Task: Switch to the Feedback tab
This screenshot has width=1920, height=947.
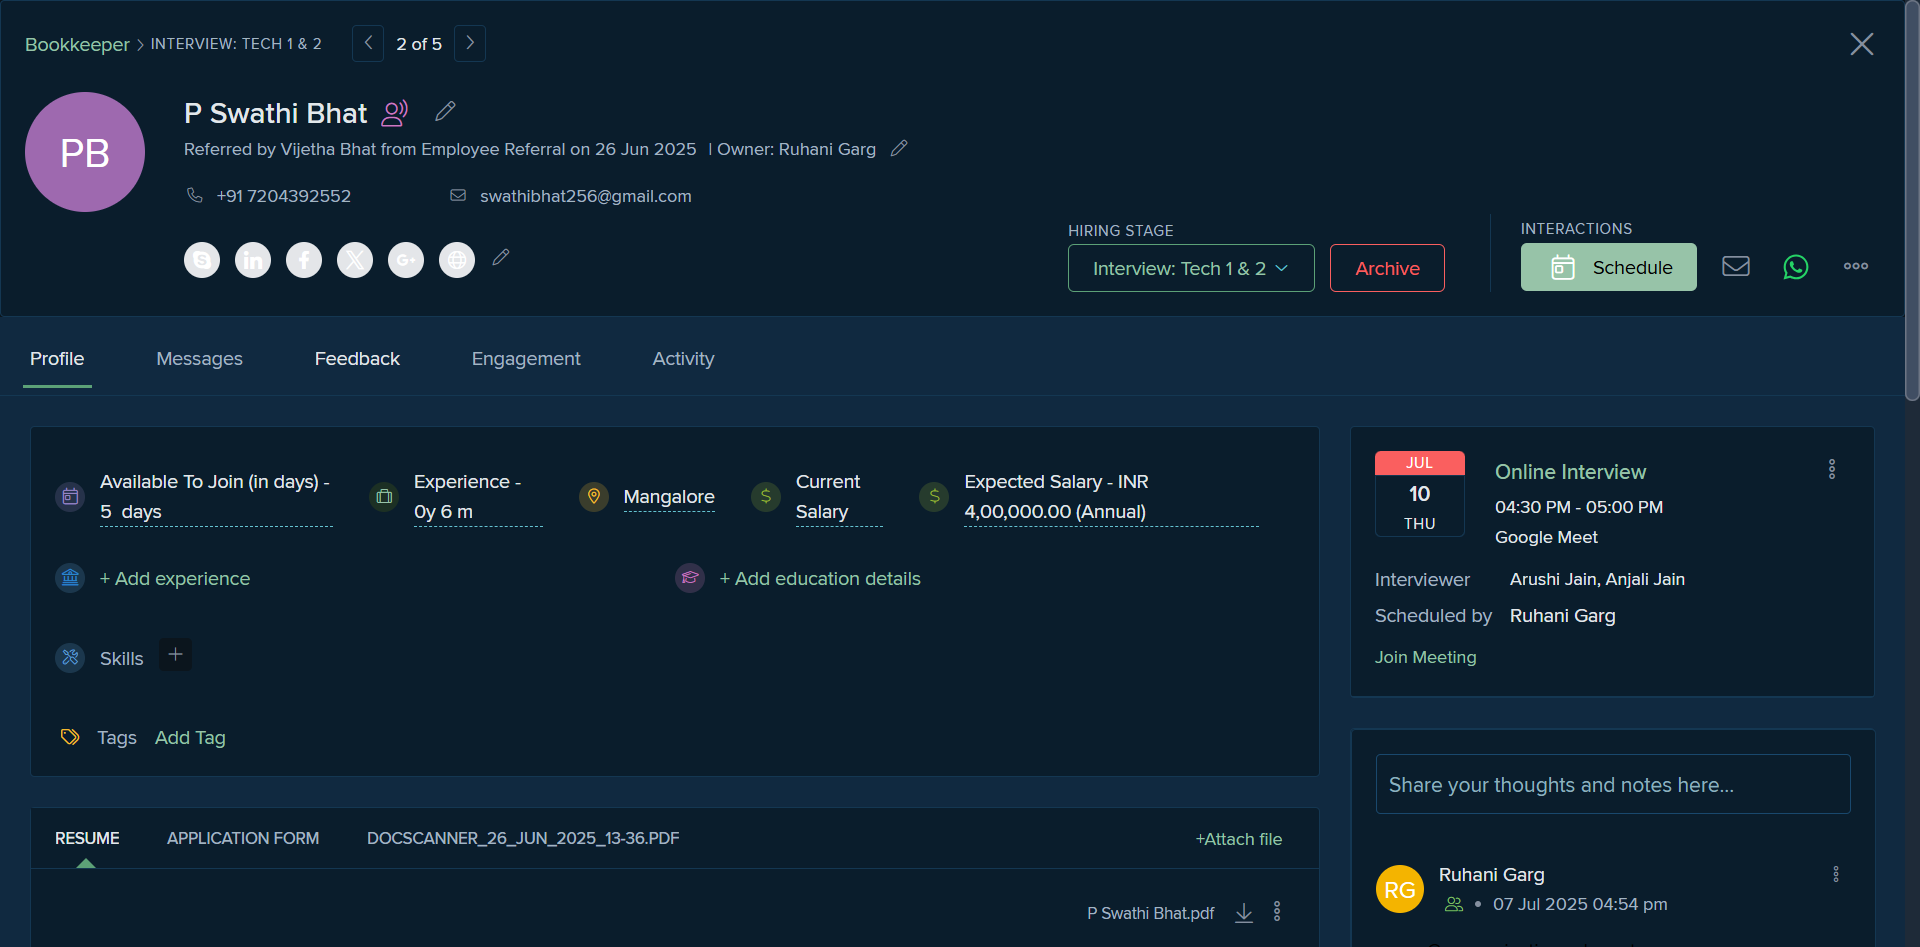Action: pos(357,359)
